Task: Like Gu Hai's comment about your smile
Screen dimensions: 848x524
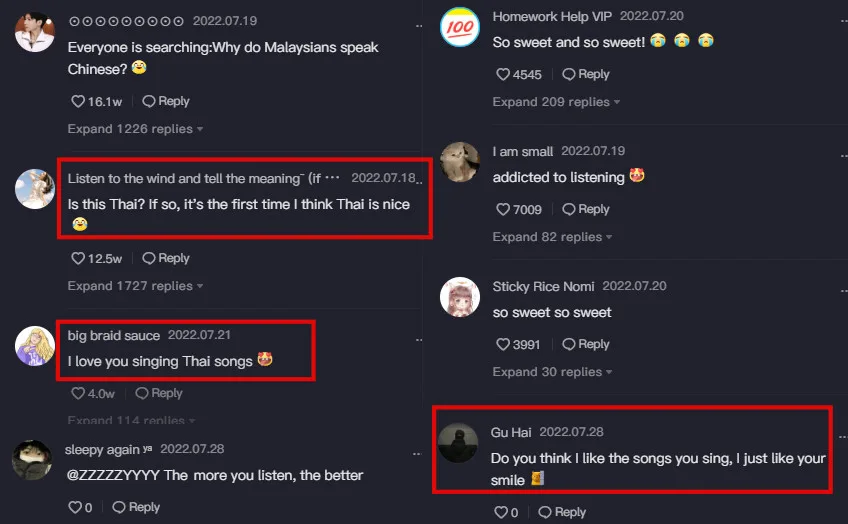Action: pos(501,512)
